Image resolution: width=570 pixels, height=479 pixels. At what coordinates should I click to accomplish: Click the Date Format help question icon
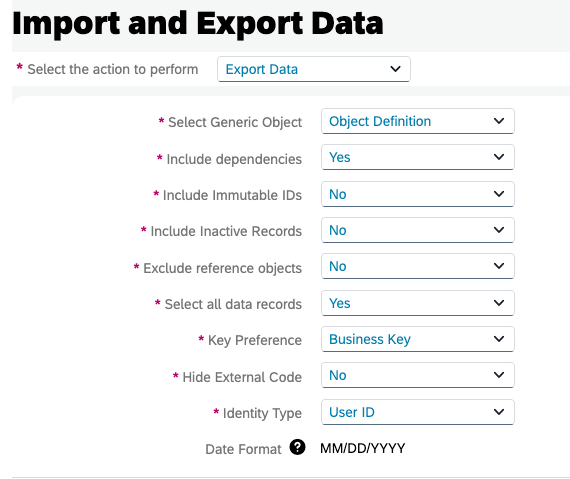tap(297, 447)
